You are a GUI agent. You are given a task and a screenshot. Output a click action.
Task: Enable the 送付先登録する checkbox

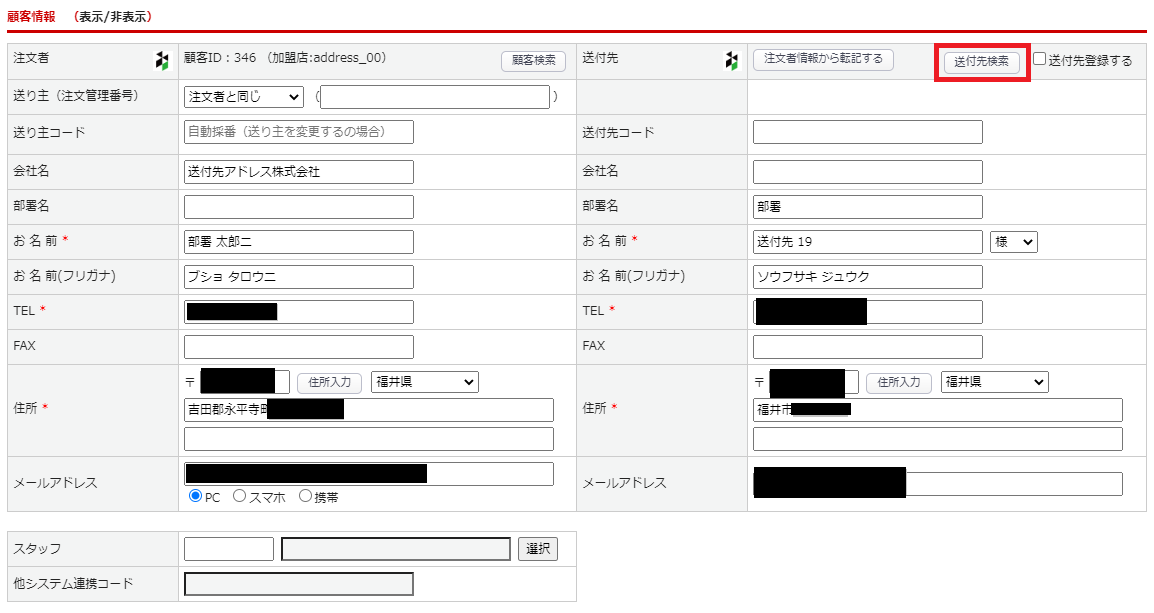pos(1040,59)
